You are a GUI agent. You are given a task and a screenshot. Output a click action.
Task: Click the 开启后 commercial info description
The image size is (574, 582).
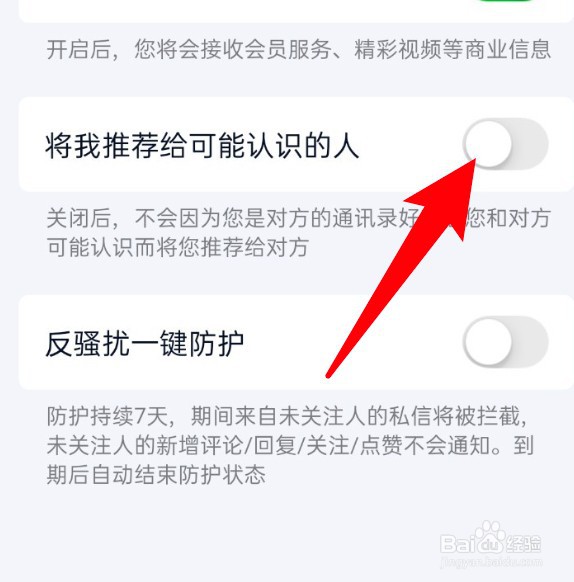tap(299, 49)
